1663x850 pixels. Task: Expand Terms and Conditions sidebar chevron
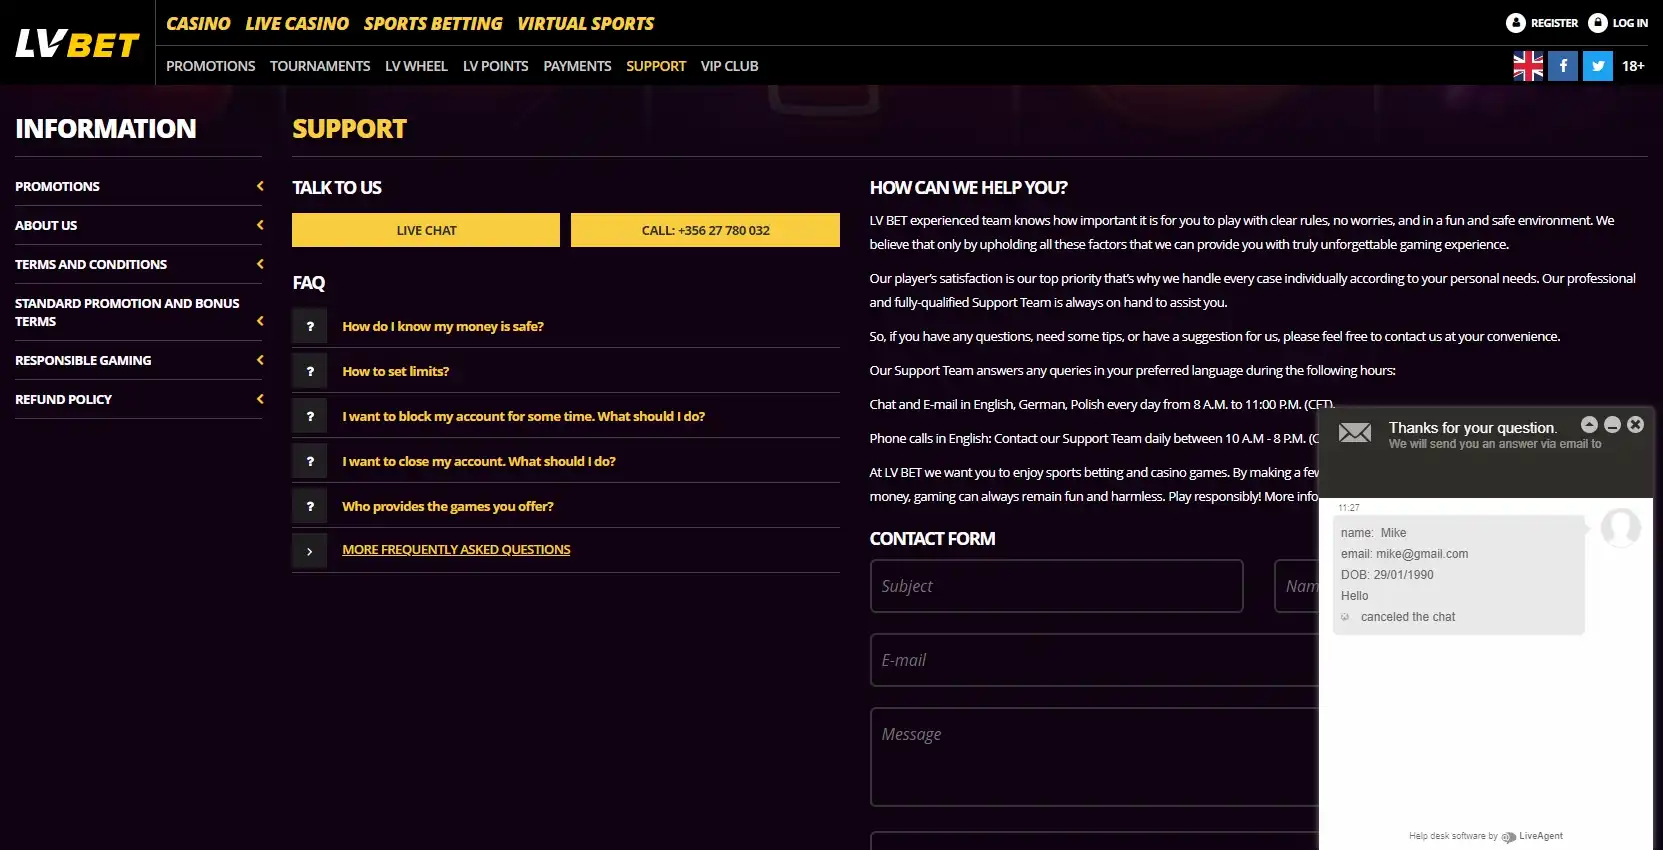click(260, 264)
